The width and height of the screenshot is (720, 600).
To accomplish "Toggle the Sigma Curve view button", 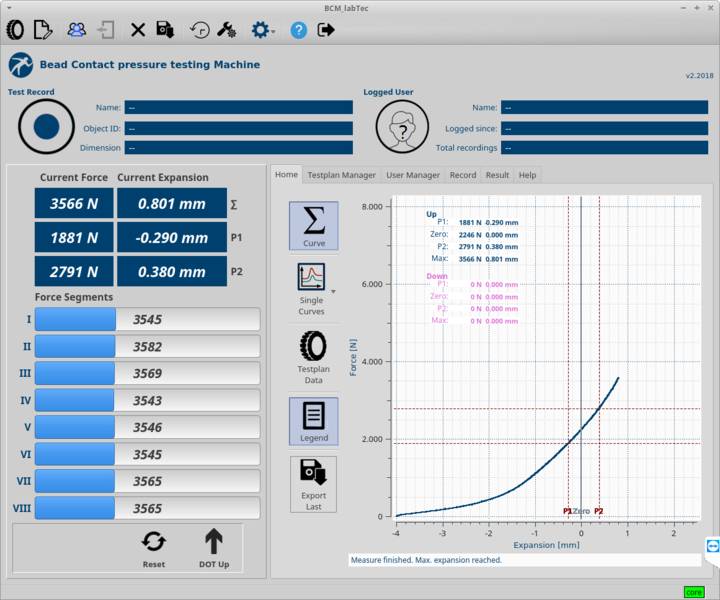I will tap(313, 226).
